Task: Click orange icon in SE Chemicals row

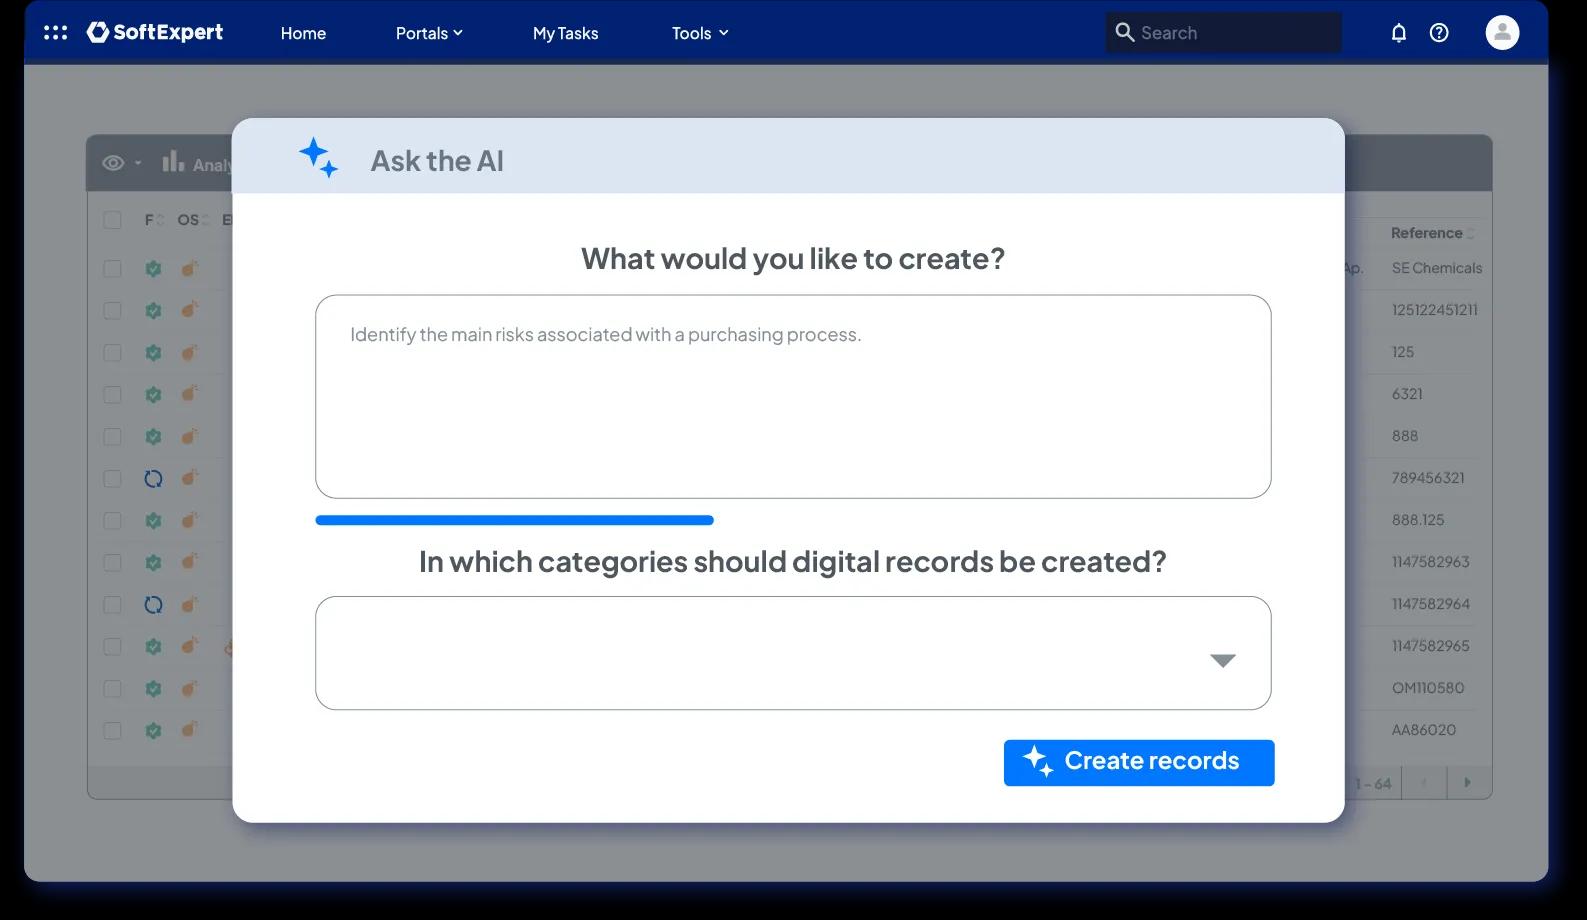Action: point(189,268)
